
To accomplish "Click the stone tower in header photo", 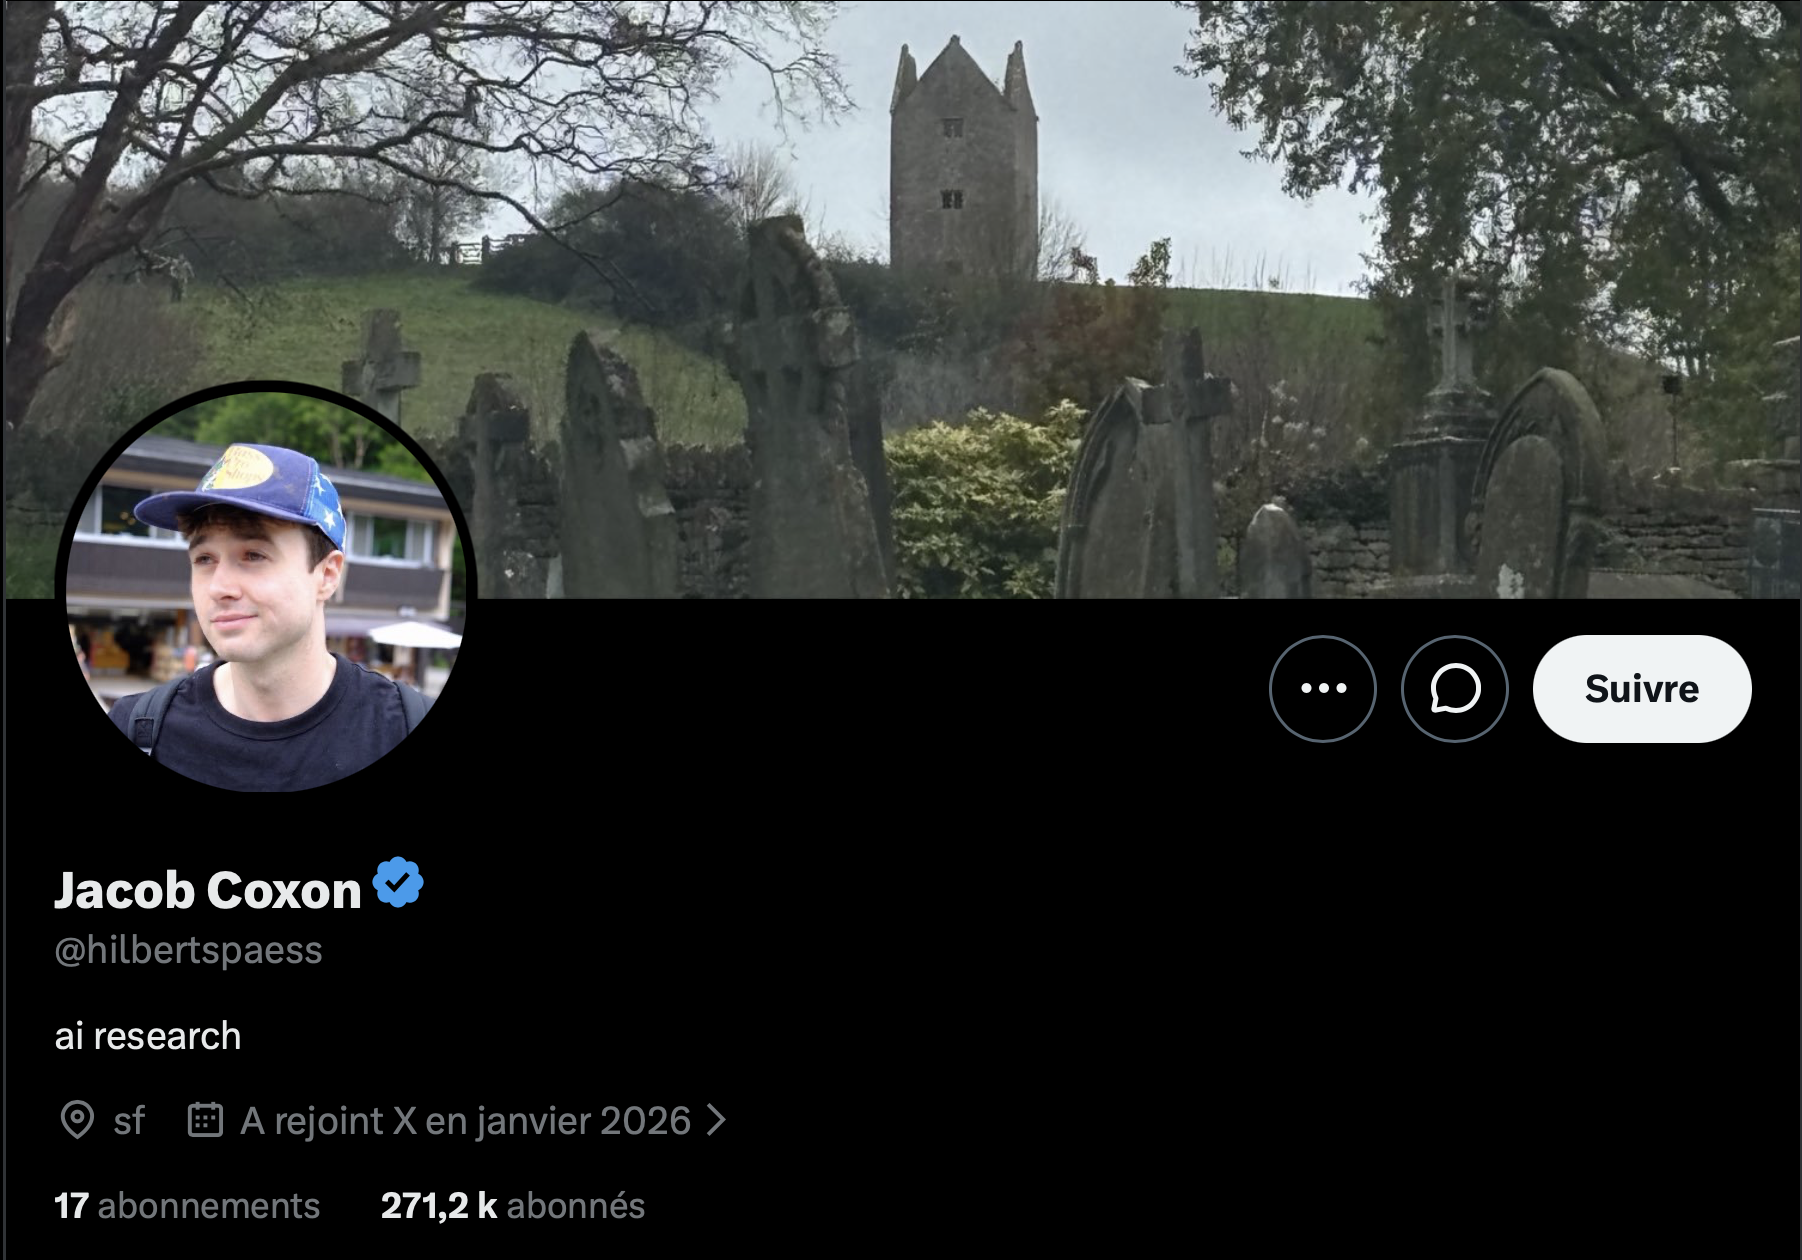I will point(963,158).
